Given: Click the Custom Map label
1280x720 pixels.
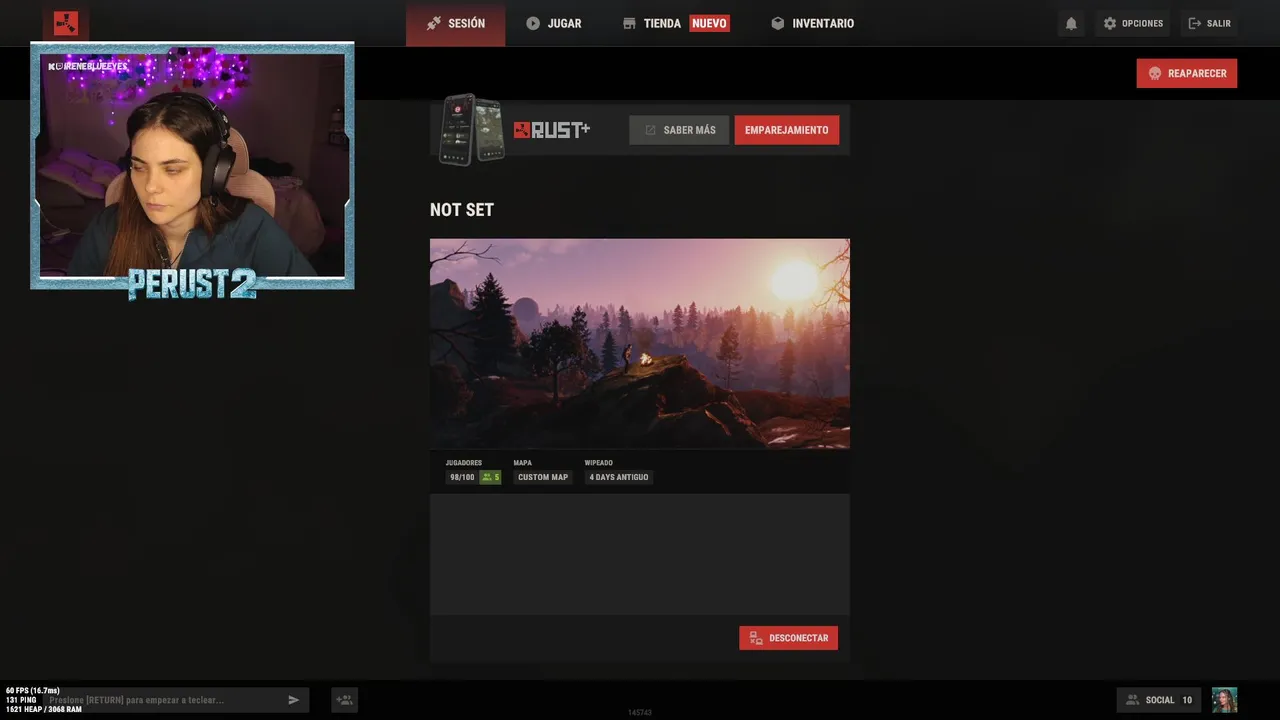Looking at the screenshot, I should point(543,477).
